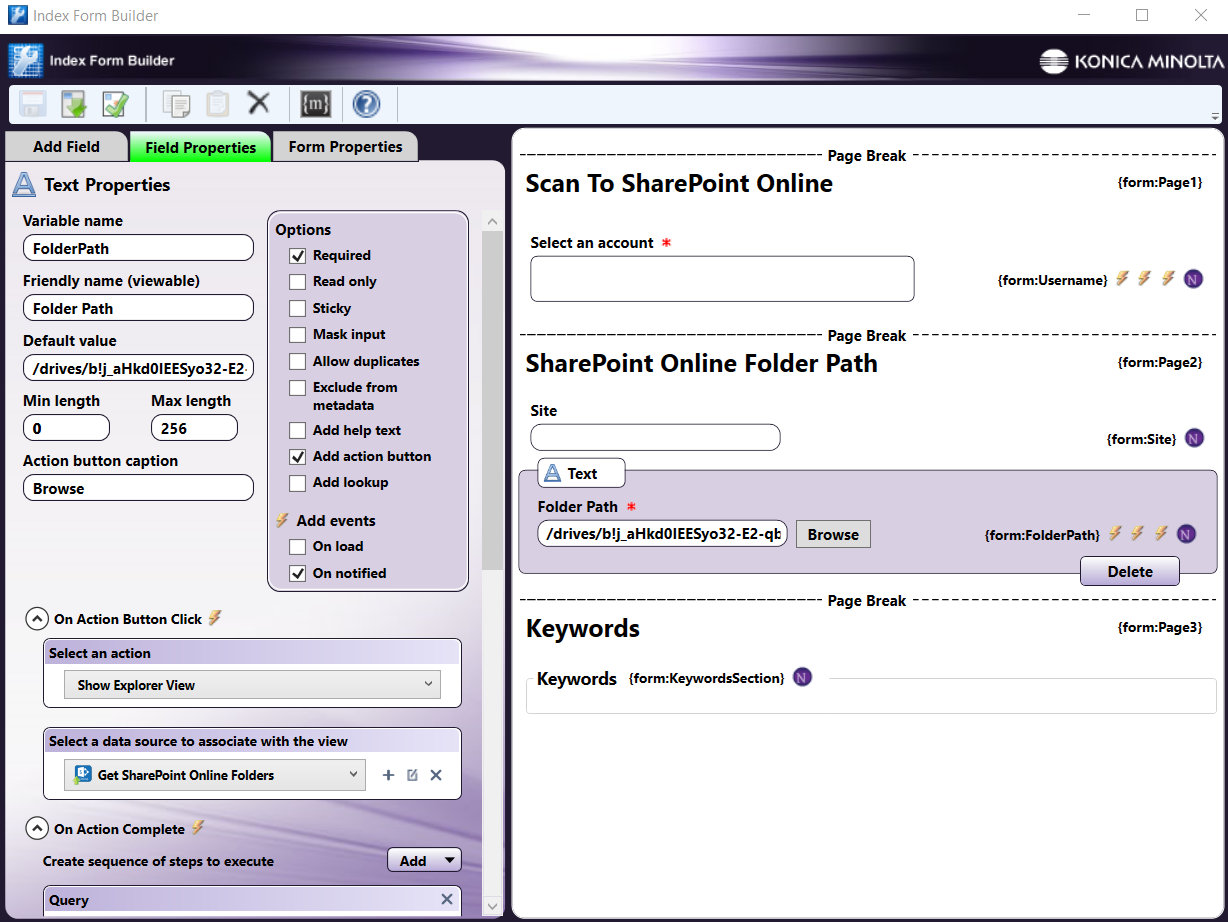Click the Friendly name input field
1228x922 pixels.
pos(138,308)
